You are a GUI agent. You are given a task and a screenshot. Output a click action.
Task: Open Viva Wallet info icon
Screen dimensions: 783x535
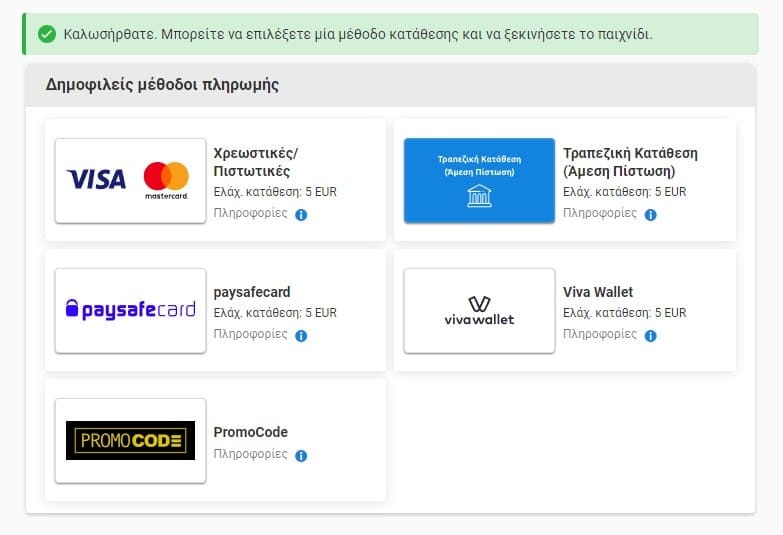pyautogui.click(x=650, y=335)
